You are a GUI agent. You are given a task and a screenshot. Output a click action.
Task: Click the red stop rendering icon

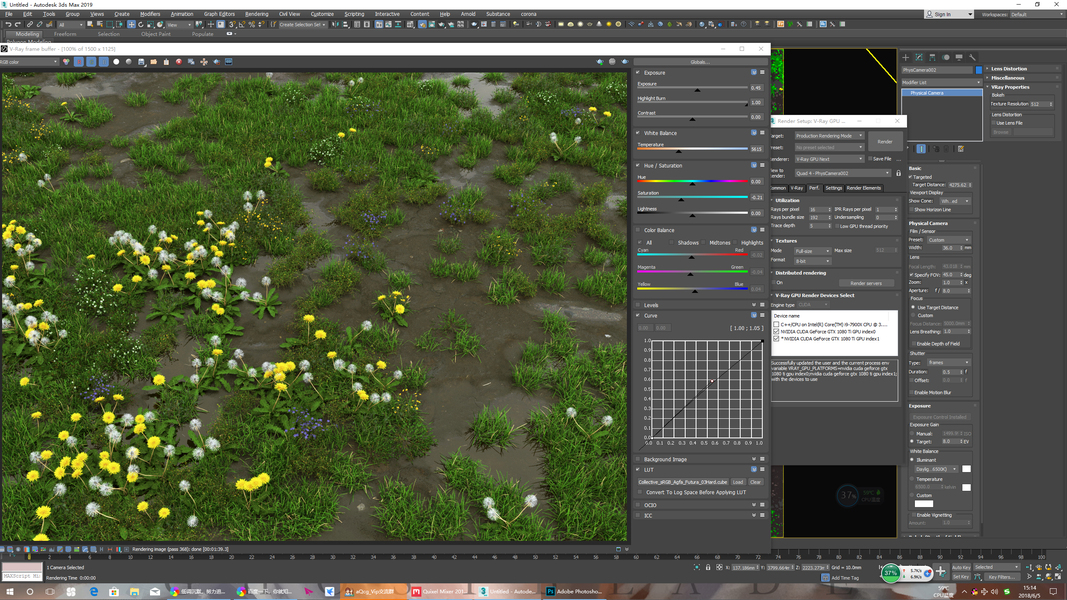[x=179, y=62]
